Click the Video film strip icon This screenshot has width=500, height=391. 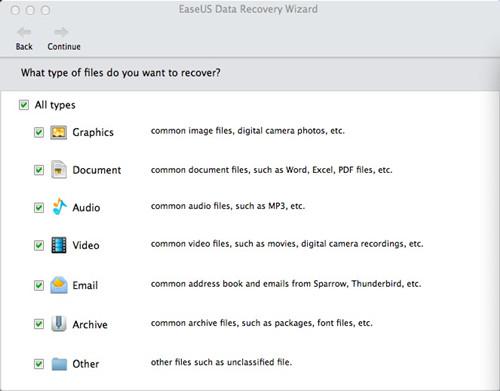59,245
